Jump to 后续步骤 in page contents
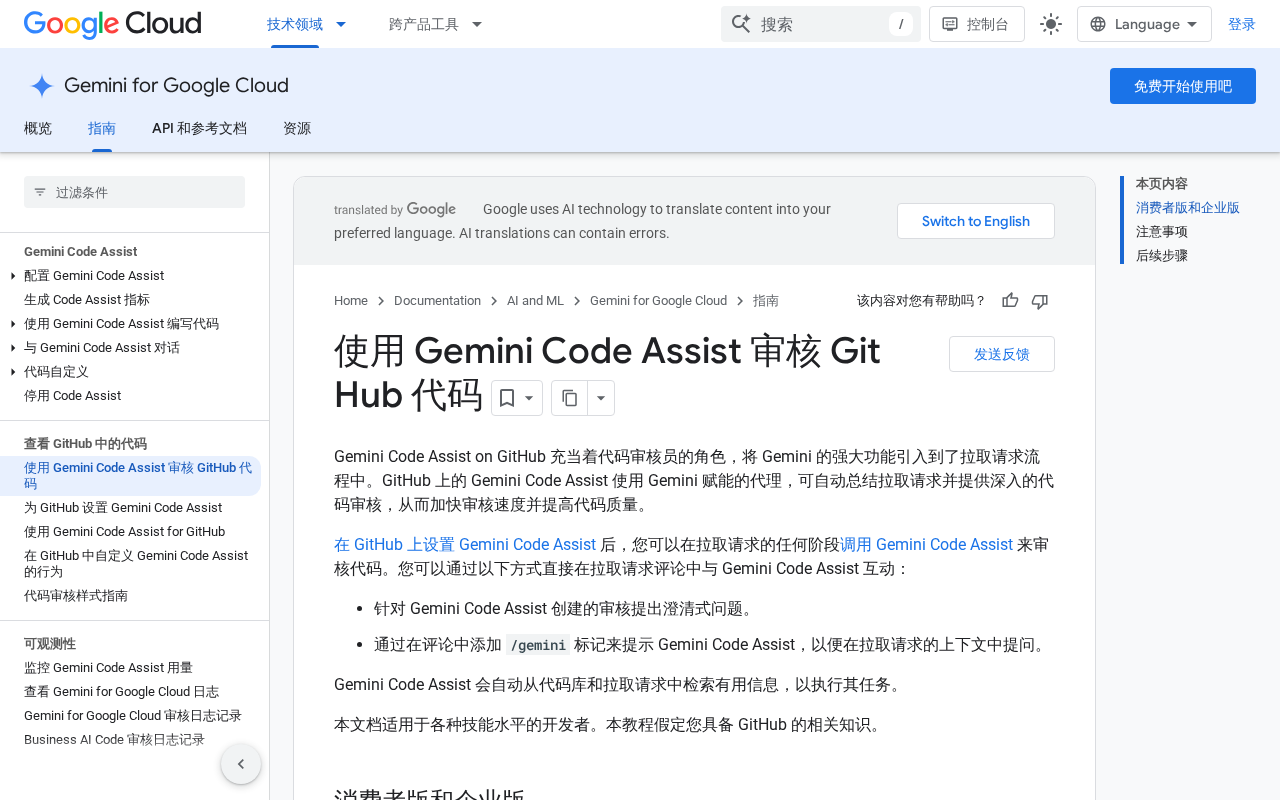This screenshot has height=800, width=1280. [x=1162, y=256]
